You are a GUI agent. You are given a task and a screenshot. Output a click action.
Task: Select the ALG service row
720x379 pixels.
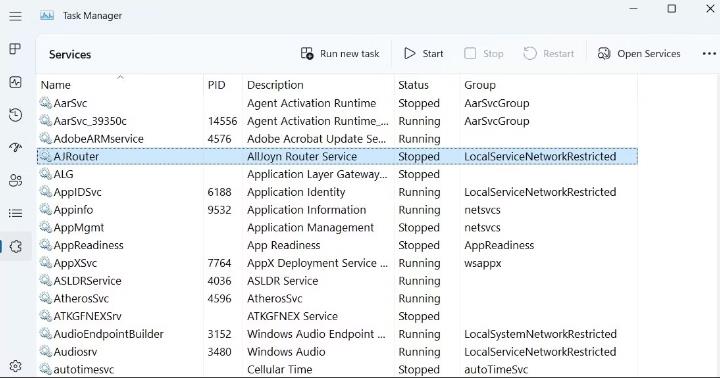337,174
